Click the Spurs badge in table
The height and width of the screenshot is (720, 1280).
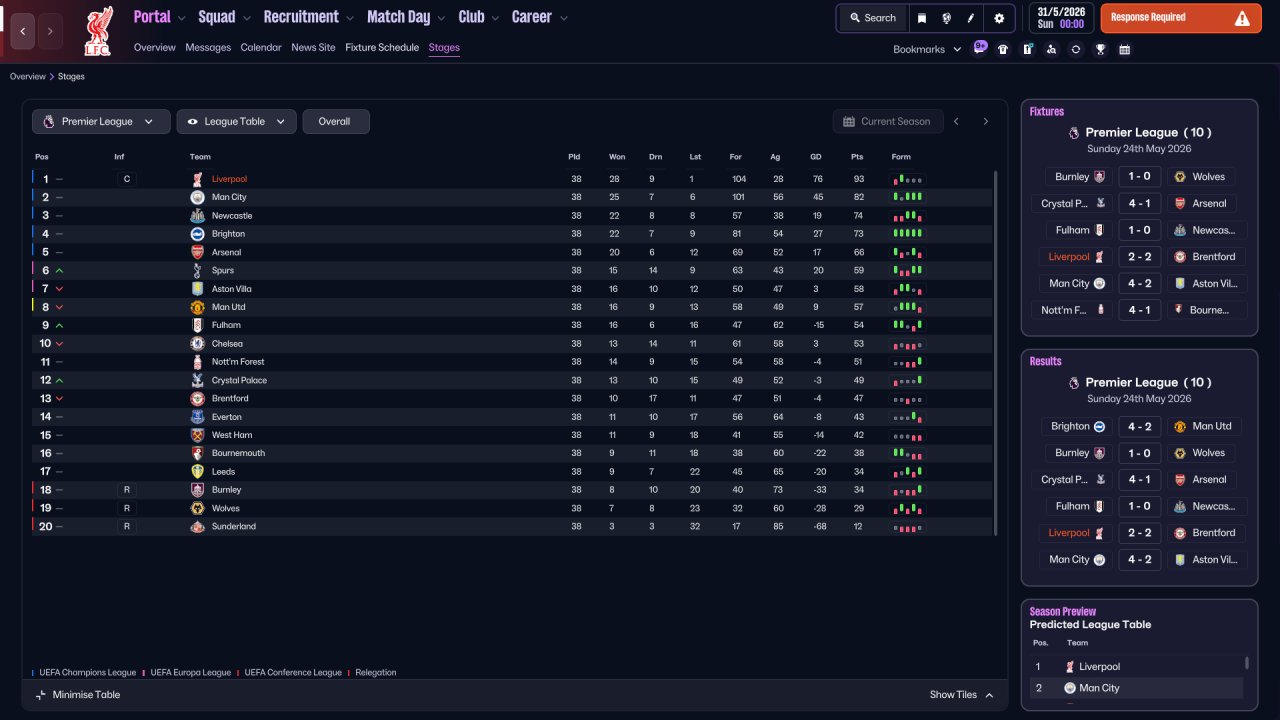197,270
